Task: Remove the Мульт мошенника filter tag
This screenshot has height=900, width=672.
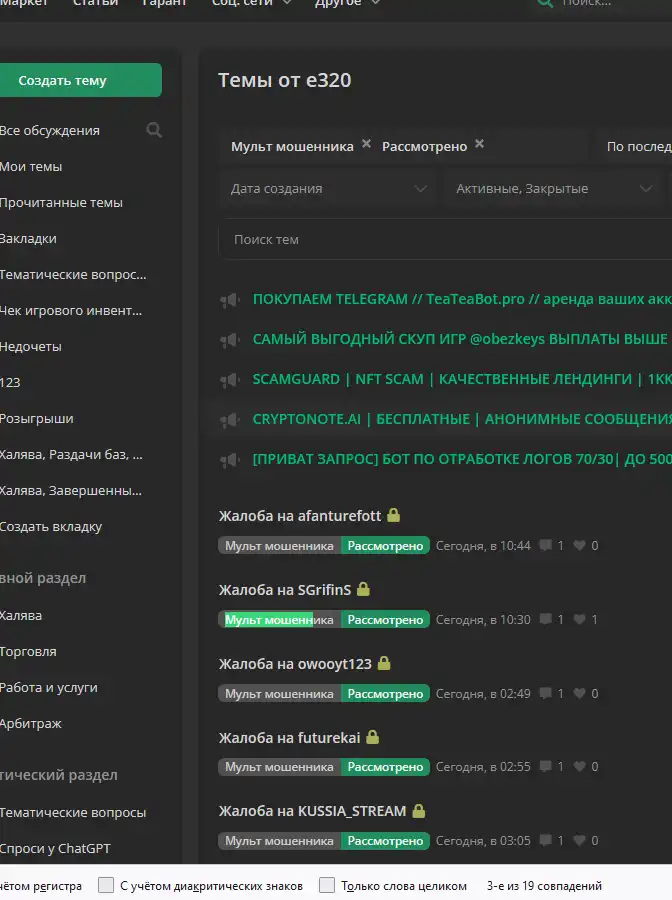Action: click(366, 144)
